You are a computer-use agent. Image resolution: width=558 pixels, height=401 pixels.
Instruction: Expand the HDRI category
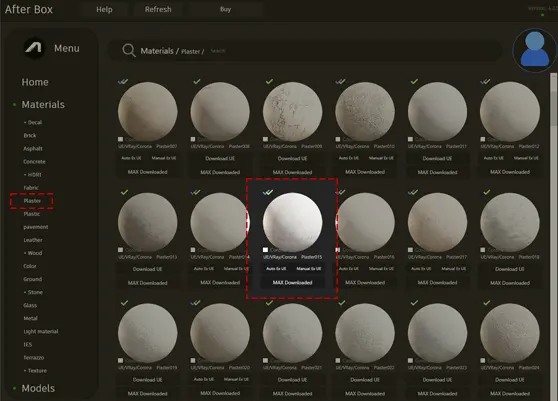(x=33, y=175)
